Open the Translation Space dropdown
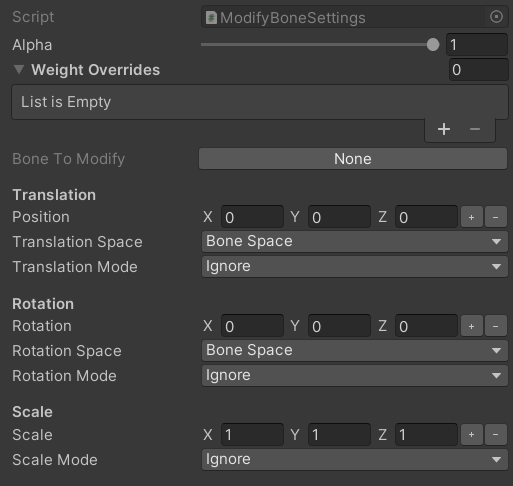Image resolution: width=513 pixels, height=486 pixels. click(x=355, y=241)
